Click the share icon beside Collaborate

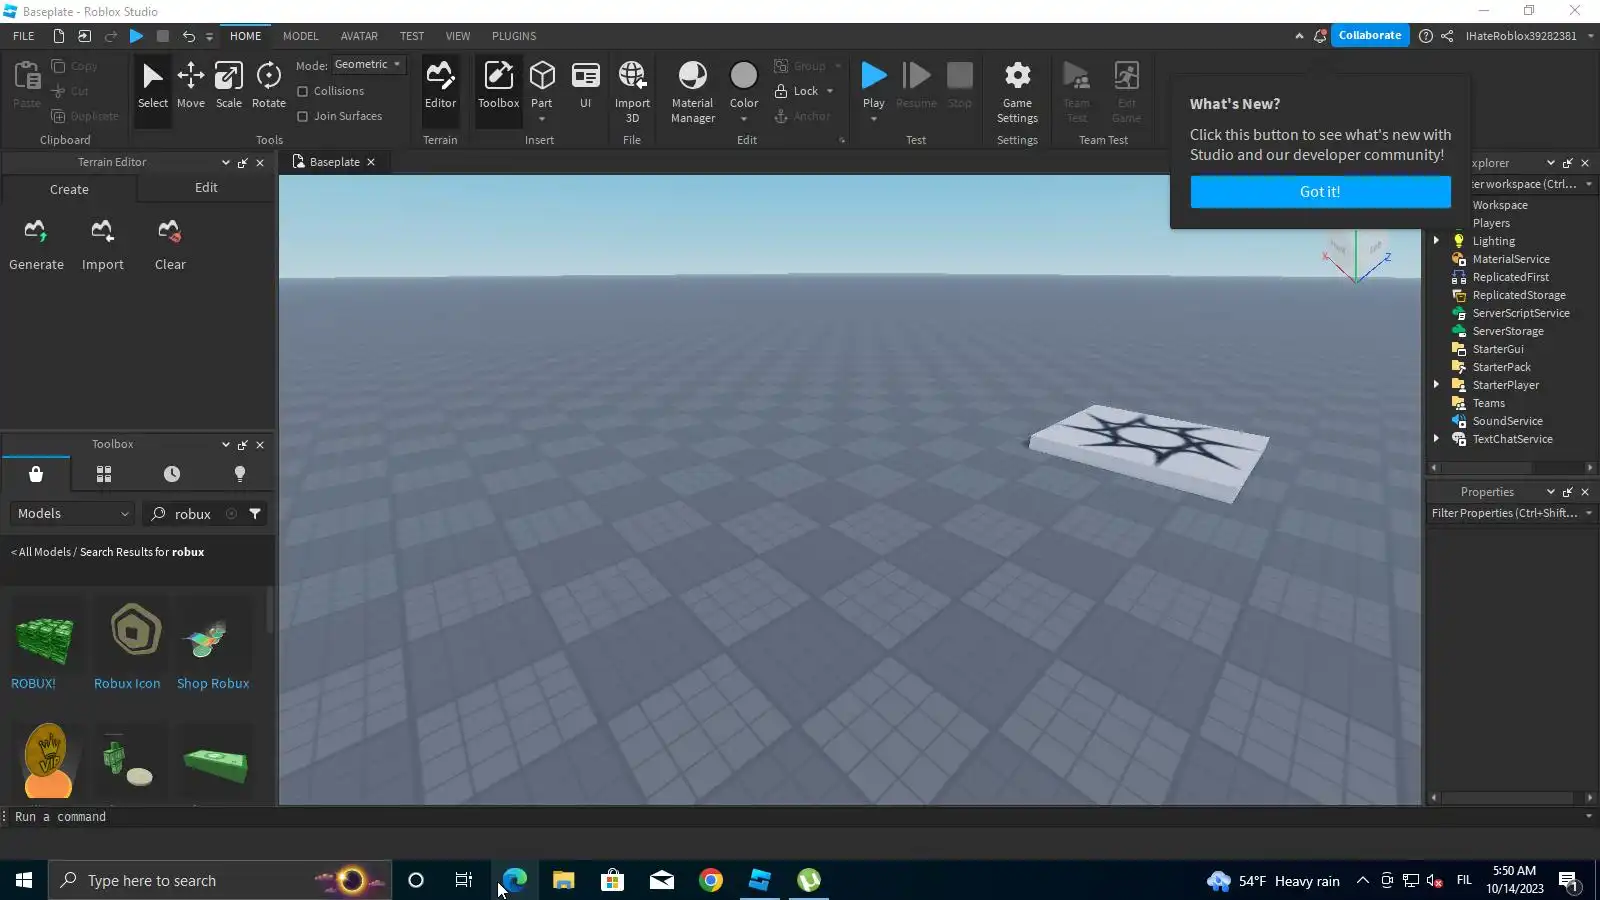pos(1447,36)
